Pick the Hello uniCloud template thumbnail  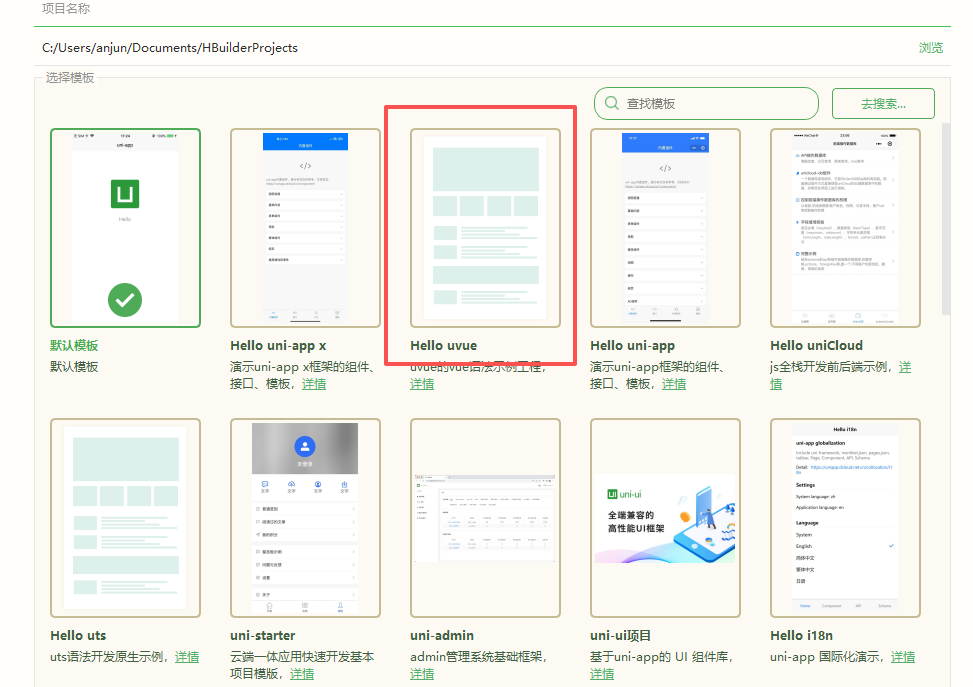[845, 227]
